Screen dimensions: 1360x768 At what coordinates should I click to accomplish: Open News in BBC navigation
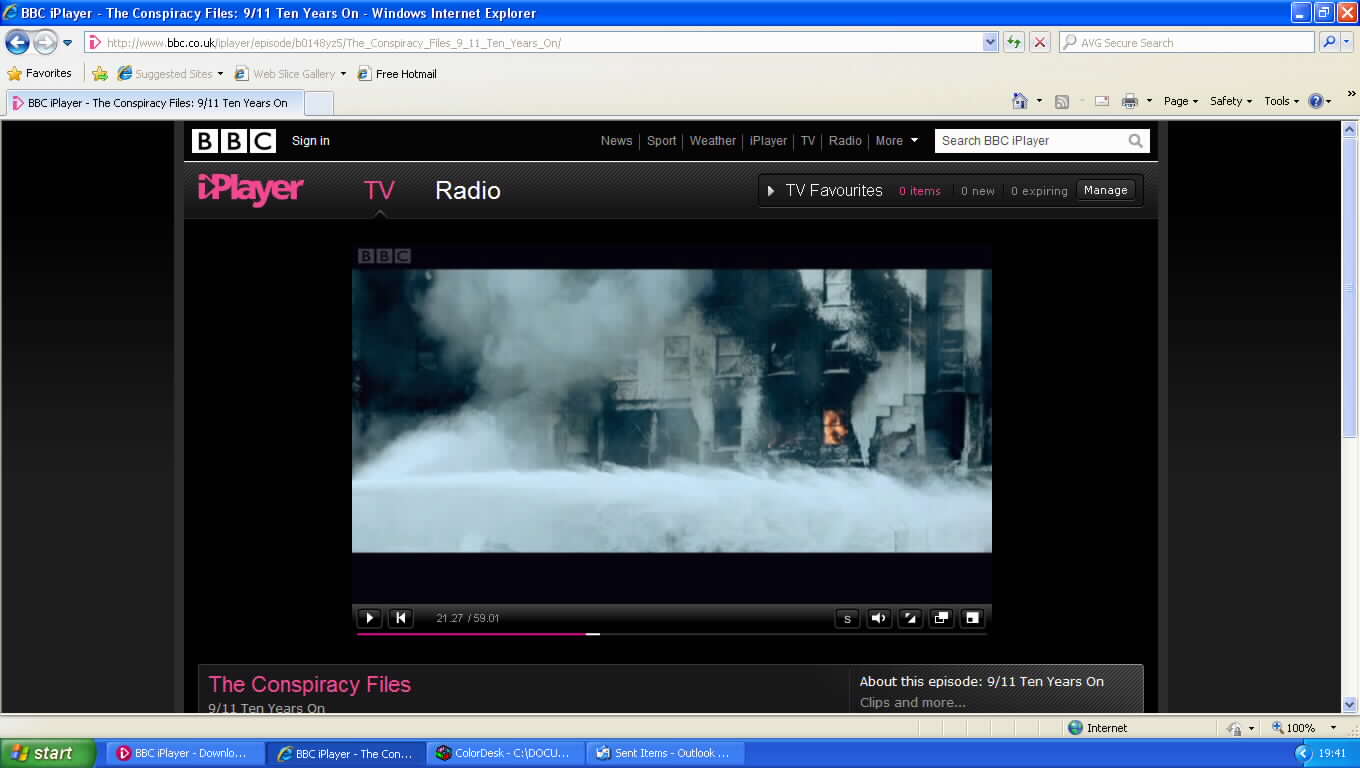coord(616,141)
